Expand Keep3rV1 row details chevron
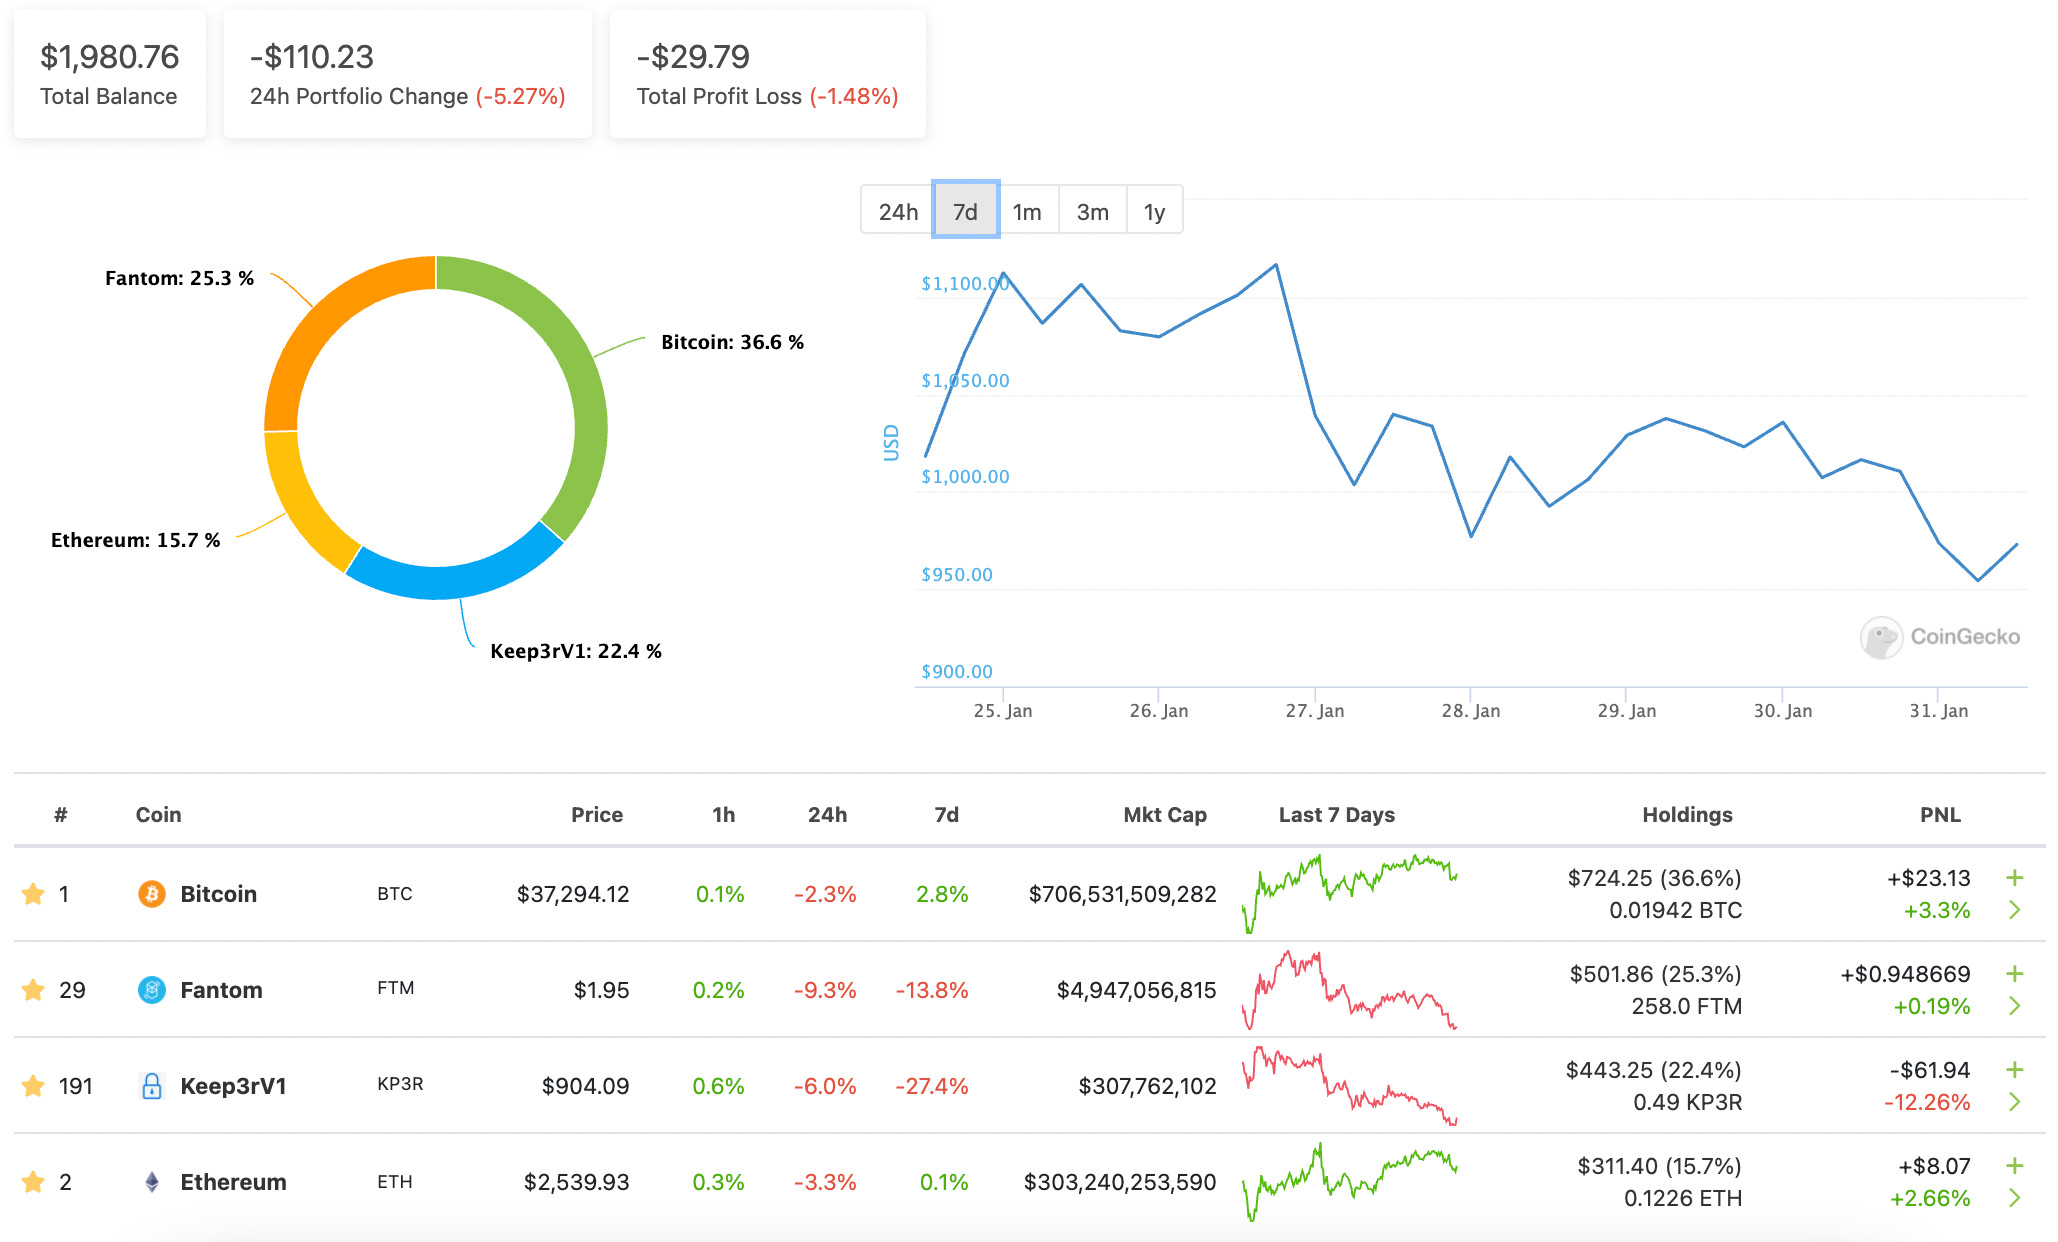This screenshot has width=2058, height=1242. coord(2015,1102)
